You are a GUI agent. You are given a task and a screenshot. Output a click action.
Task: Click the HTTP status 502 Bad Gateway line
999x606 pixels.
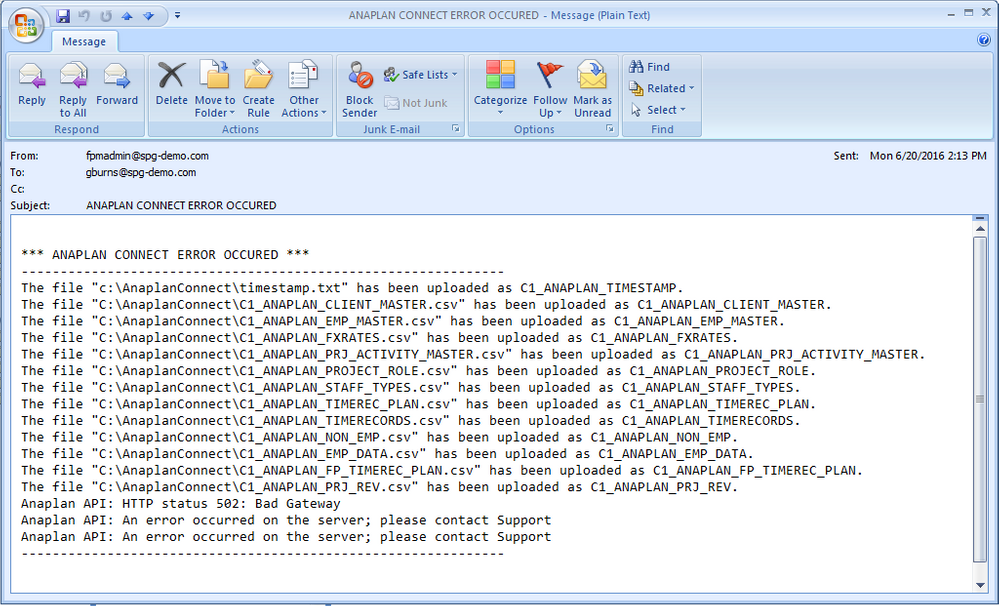[181, 503]
